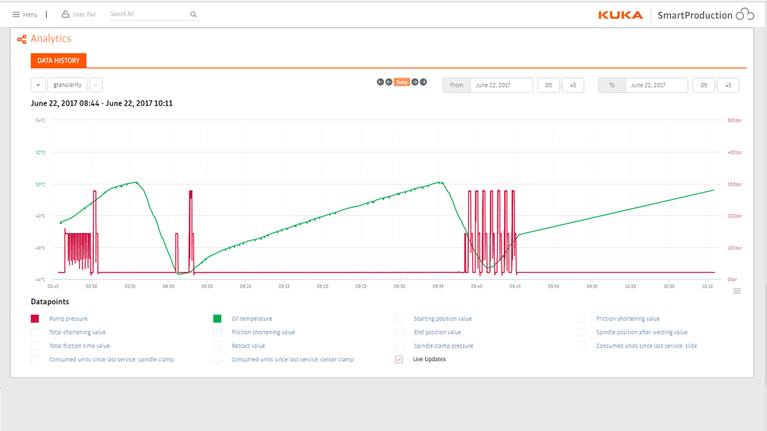Jump to latest data with last arrow
The width and height of the screenshot is (767, 431).
424,82
